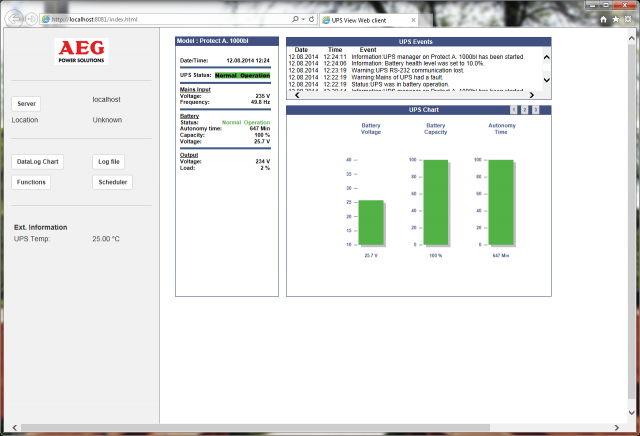Open the DataLog Chart button
This screenshot has height=436, width=640.
pos(38,162)
